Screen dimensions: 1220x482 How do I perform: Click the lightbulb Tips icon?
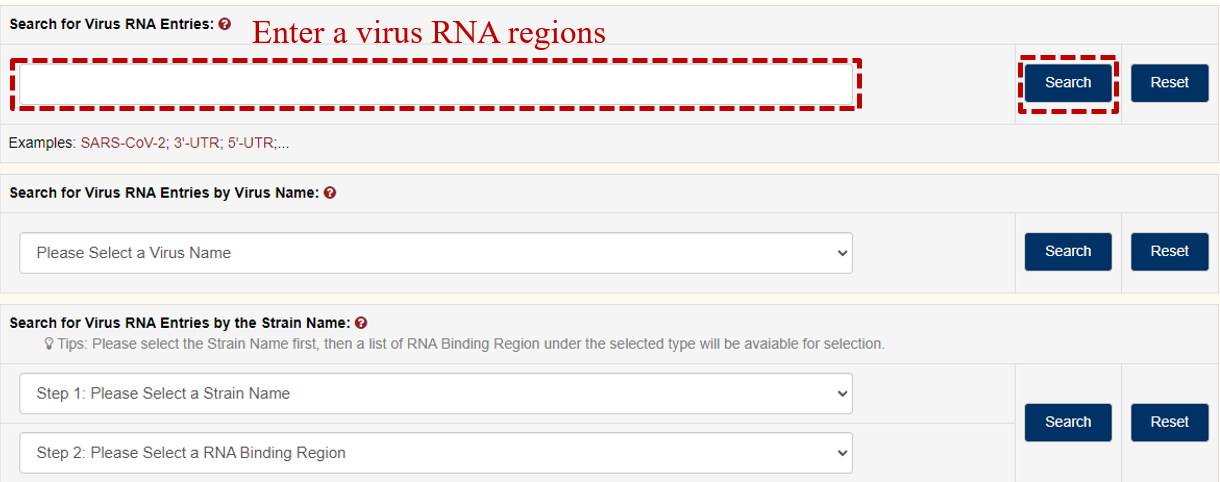pos(49,344)
